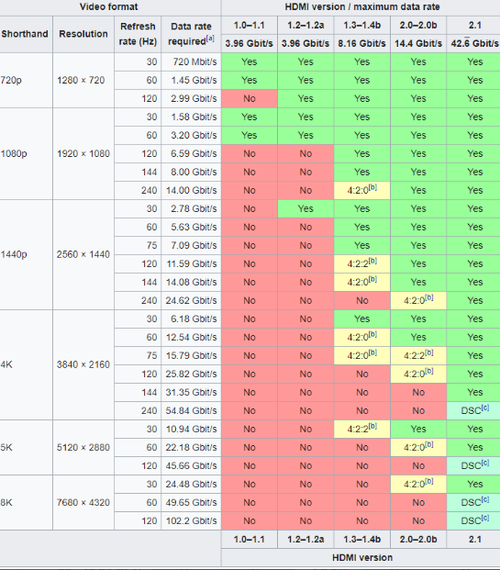Open footnote [a] beside Data rate required
This screenshot has height=570, width=500.
pyautogui.click(x=210, y=39)
